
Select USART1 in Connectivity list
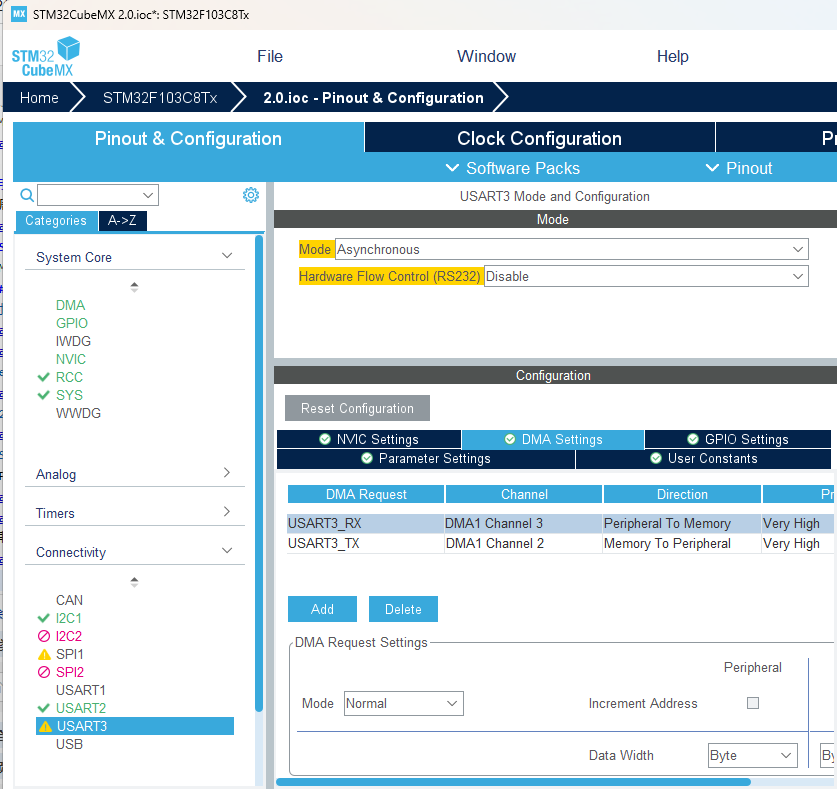[81, 690]
